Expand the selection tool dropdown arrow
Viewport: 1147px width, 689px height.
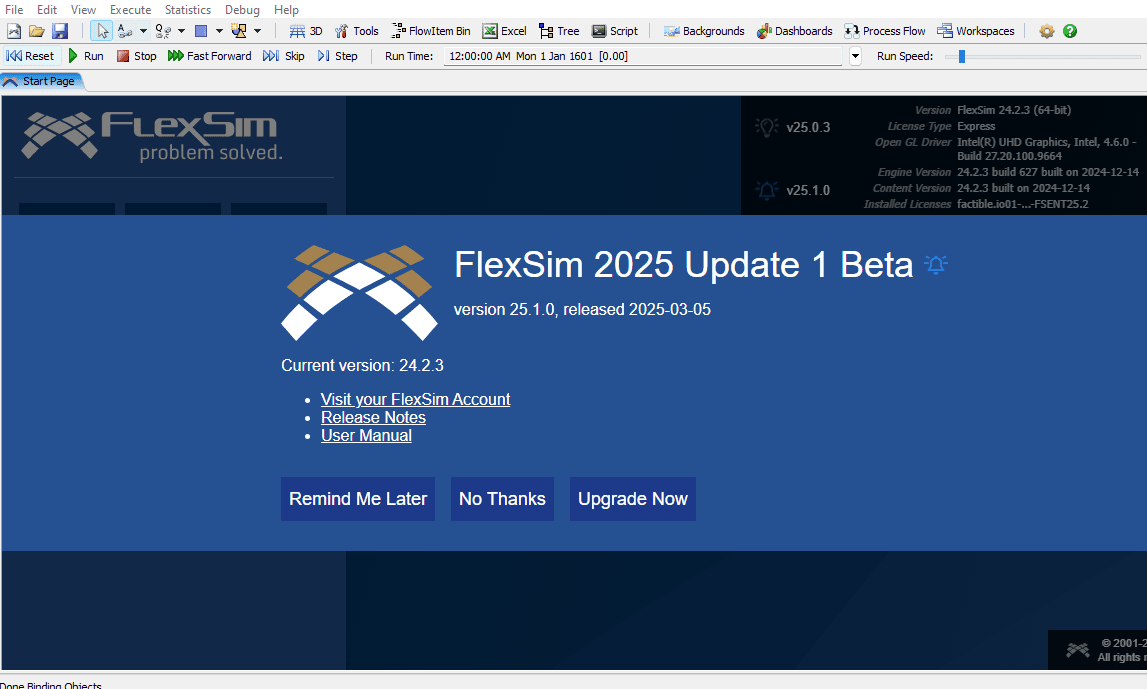(x=219, y=31)
